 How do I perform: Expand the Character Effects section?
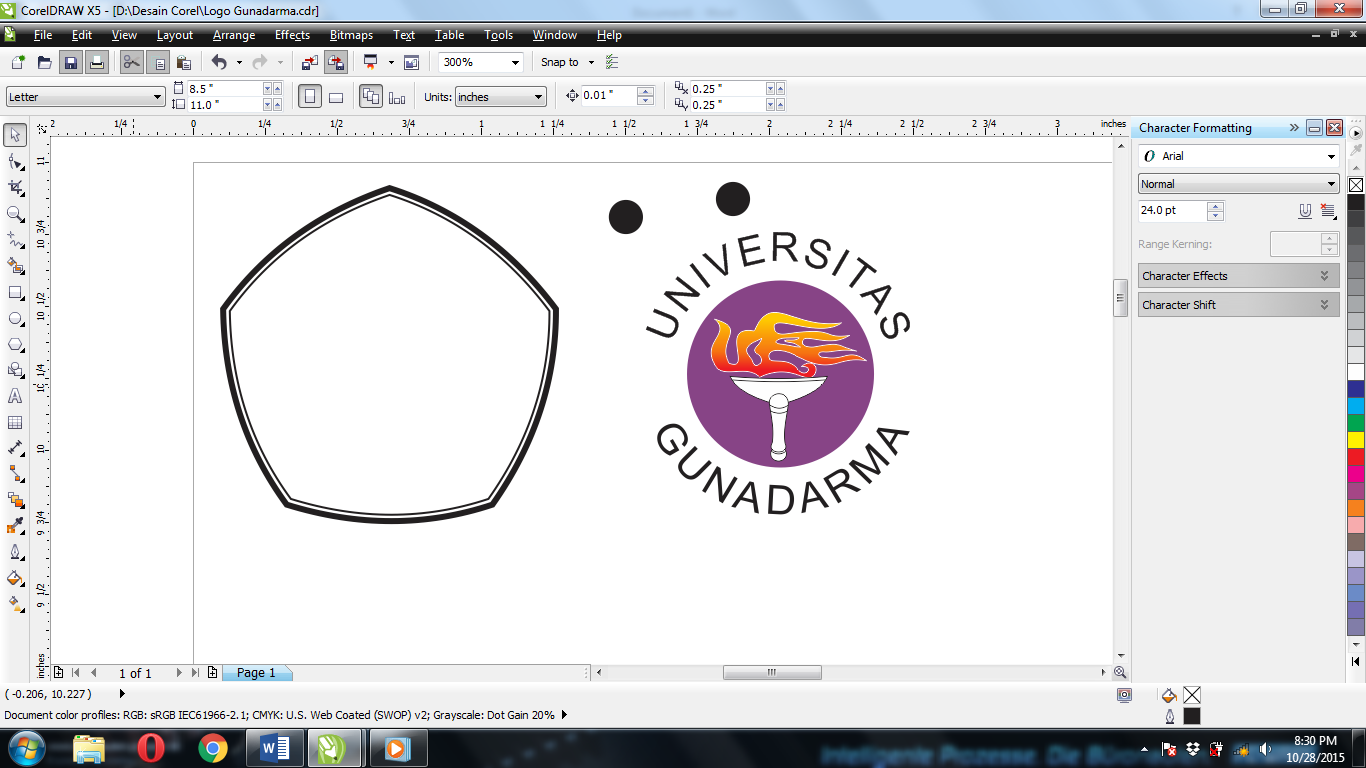(1238, 275)
